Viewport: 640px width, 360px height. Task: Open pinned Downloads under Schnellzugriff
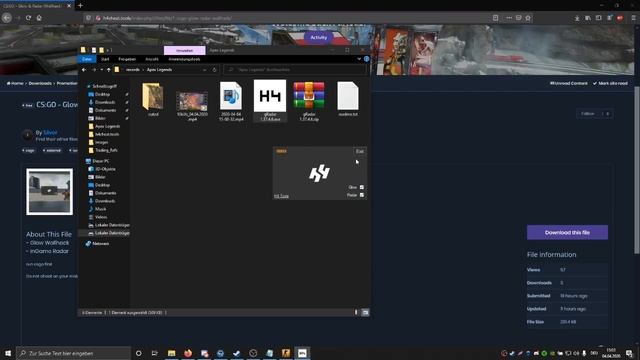point(104,102)
